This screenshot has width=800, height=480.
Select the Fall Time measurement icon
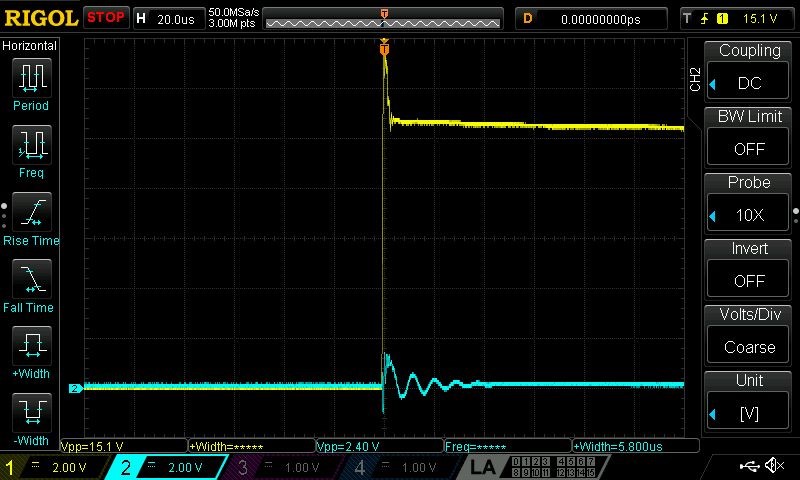pos(32,279)
